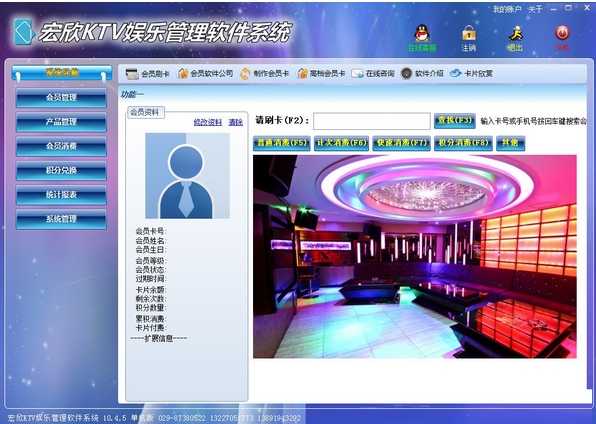This screenshot has height=424, width=596.
Task: Focus the 请刷卡 card number input field
Action: coord(372,121)
